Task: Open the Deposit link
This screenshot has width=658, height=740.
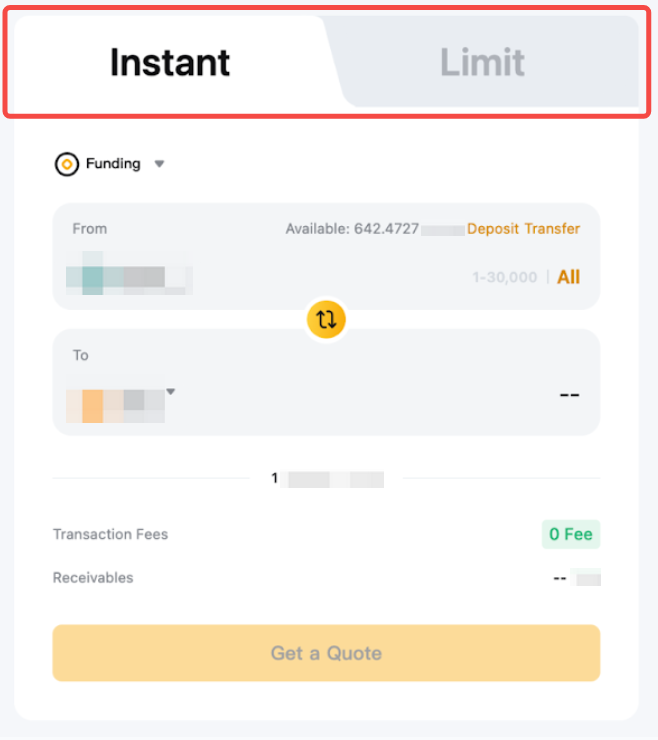Action: pyautogui.click(x=491, y=229)
